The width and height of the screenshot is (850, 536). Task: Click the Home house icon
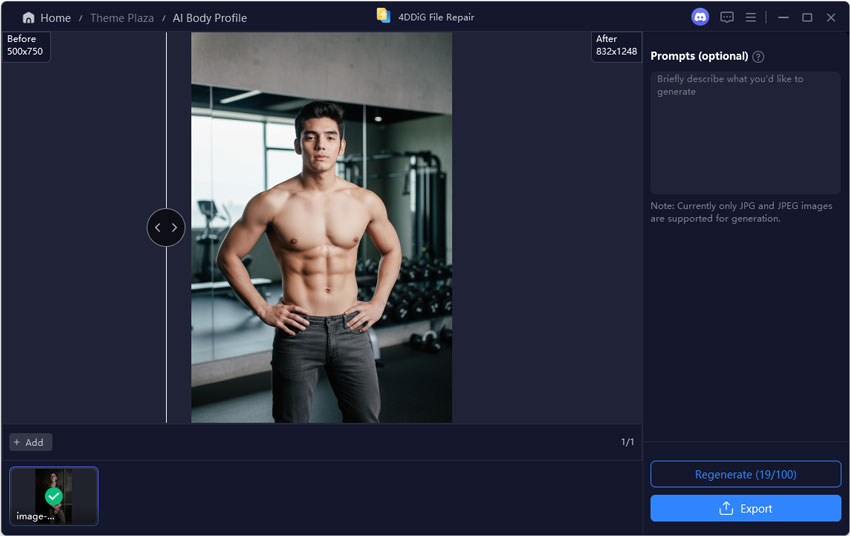(x=28, y=18)
